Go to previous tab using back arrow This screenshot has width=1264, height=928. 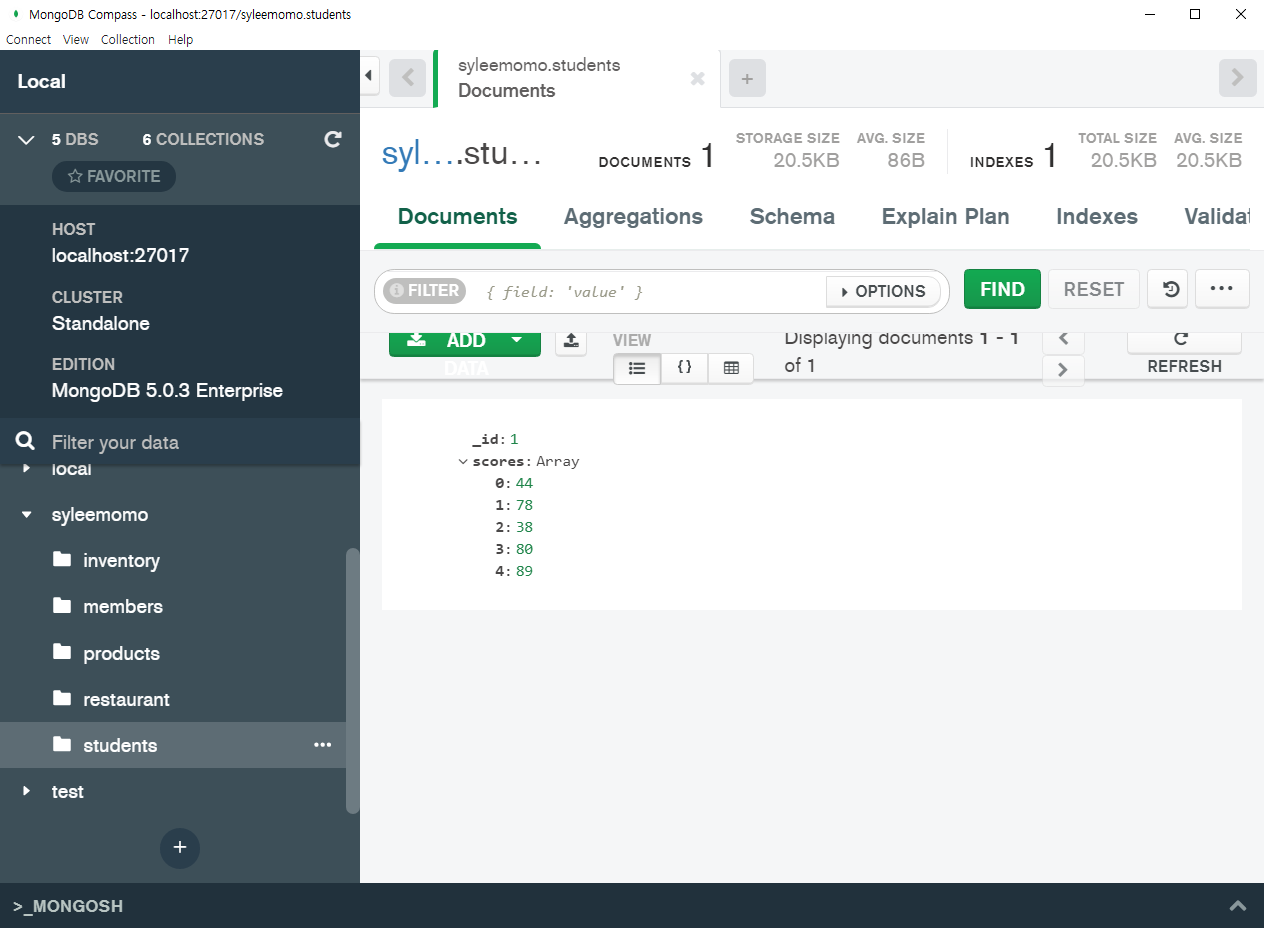tap(408, 78)
